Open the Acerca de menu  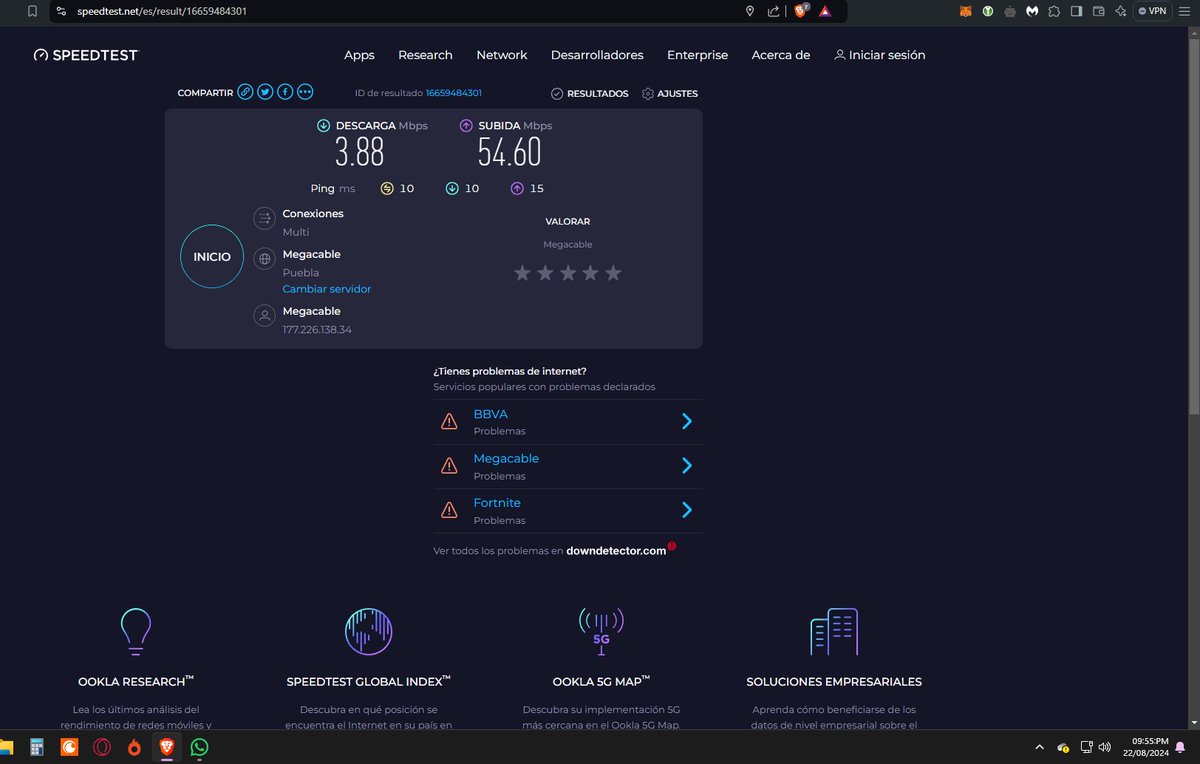[x=781, y=55]
